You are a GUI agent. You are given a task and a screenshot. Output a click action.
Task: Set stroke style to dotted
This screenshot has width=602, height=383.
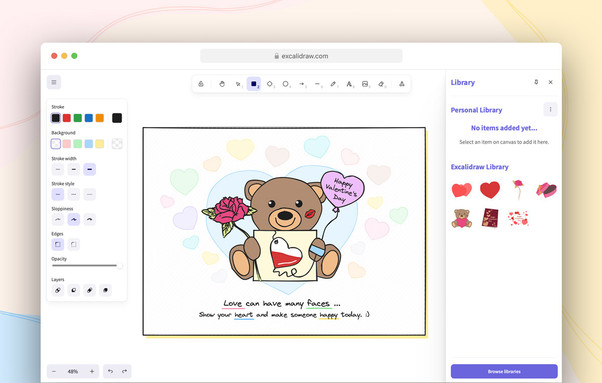[x=89, y=194]
